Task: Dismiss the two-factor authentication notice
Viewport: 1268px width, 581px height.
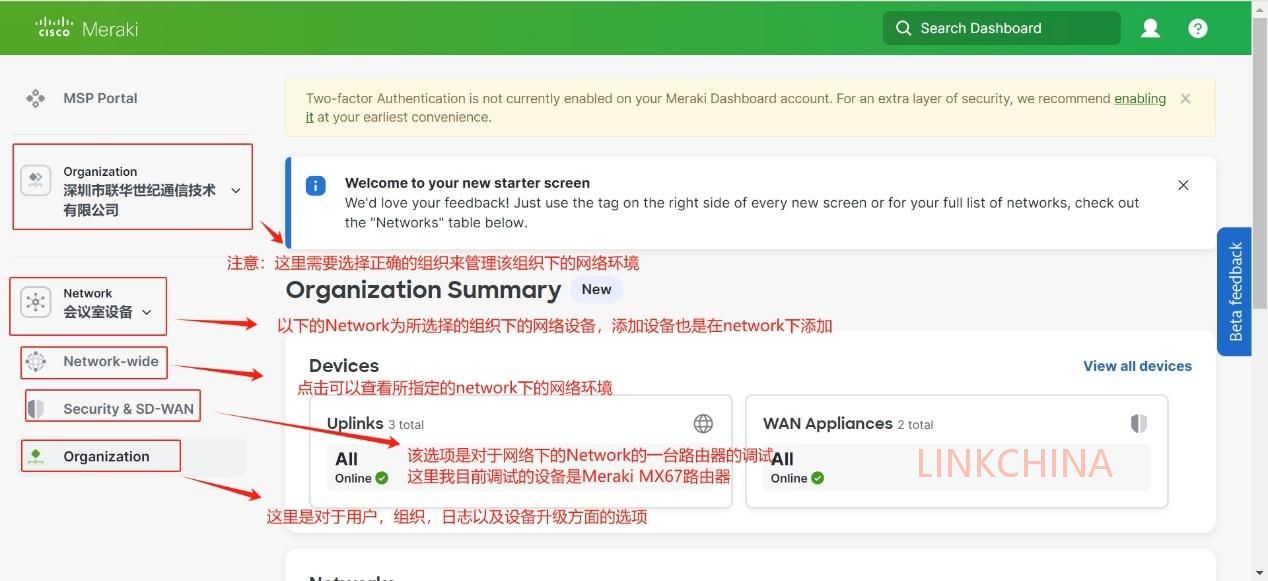Action: click(x=1185, y=99)
